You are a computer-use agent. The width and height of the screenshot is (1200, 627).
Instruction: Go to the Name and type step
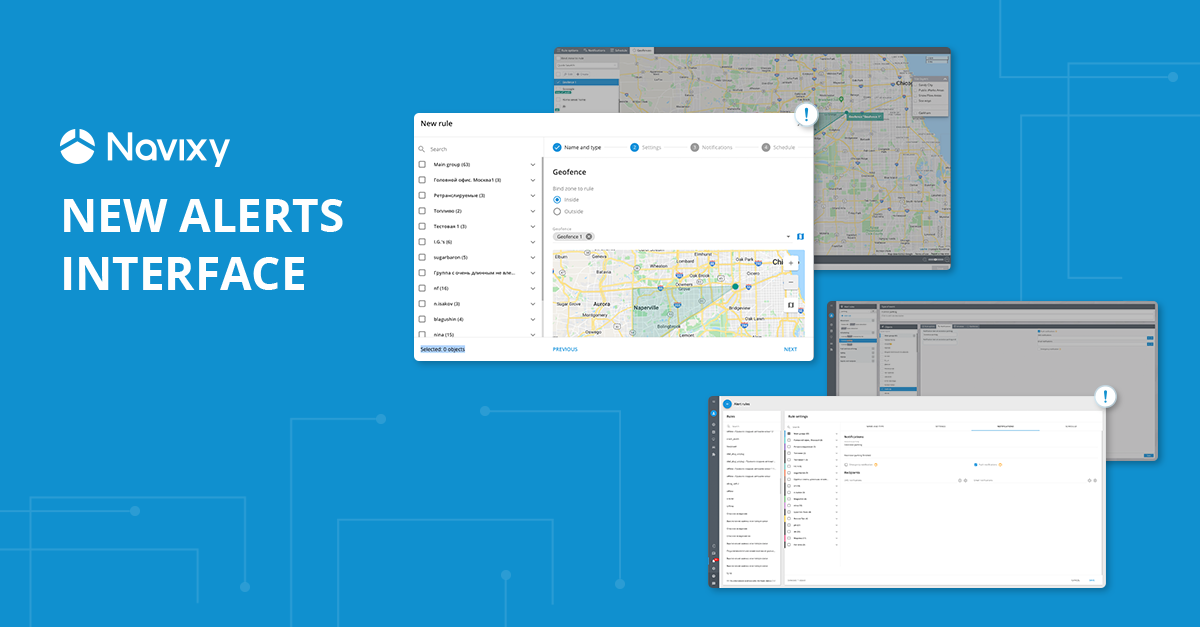pyautogui.click(x=577, y=147)
